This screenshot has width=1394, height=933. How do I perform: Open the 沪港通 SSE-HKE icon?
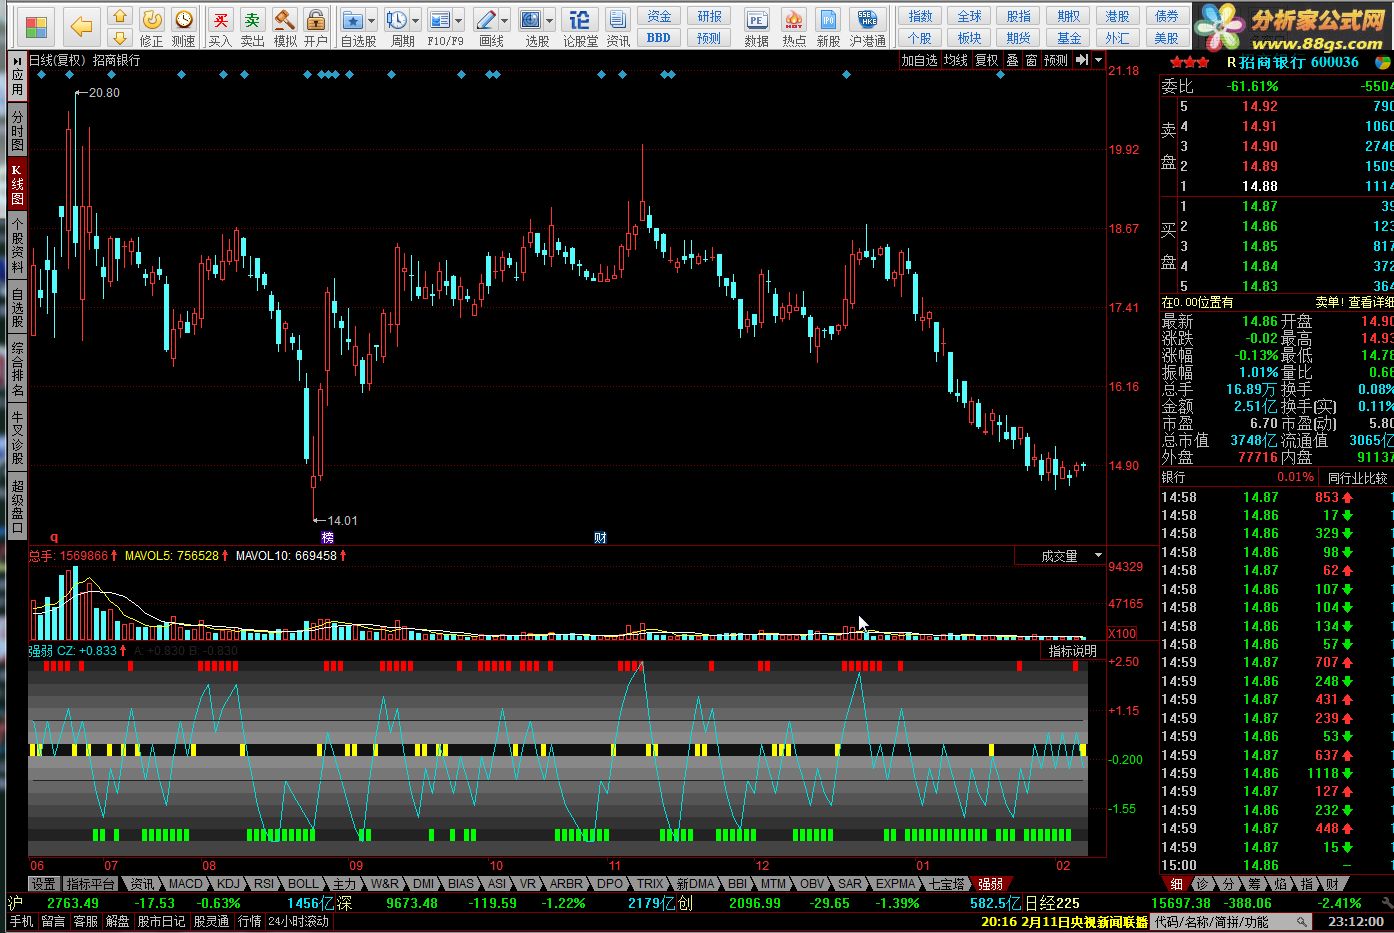(x=868, y=27)
